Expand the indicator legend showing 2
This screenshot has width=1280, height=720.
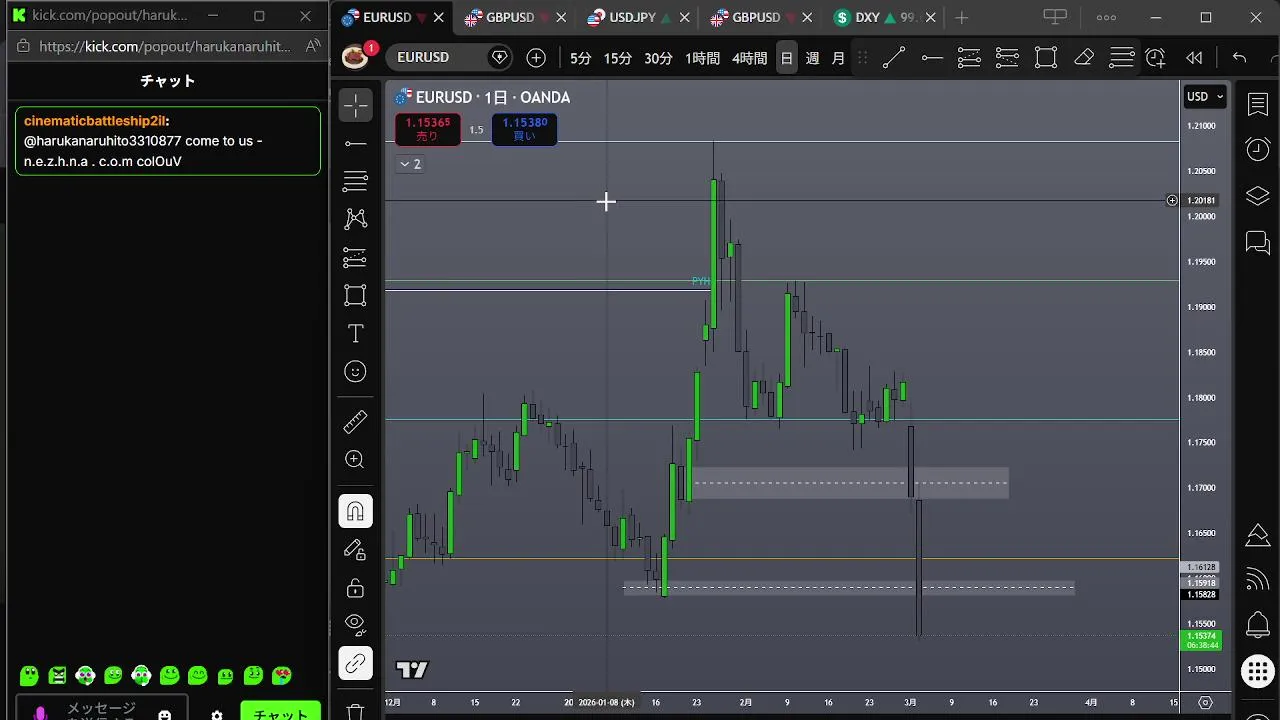point(410,164)
